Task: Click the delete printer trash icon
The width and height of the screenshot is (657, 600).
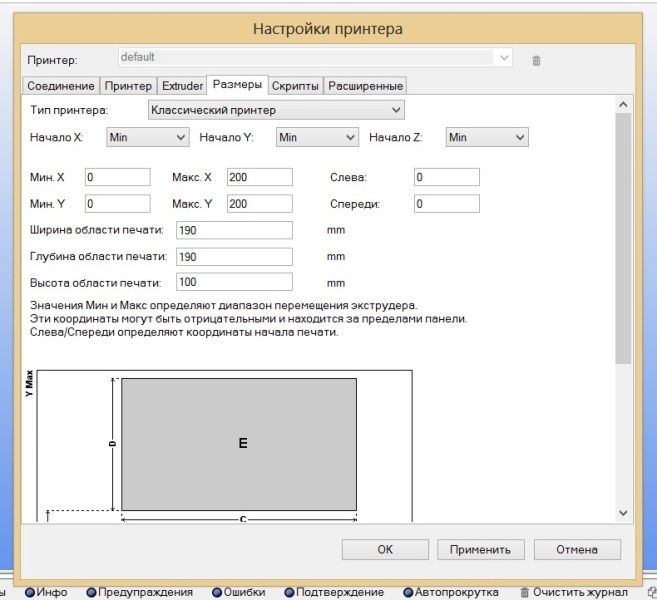Action: [536, 60]
